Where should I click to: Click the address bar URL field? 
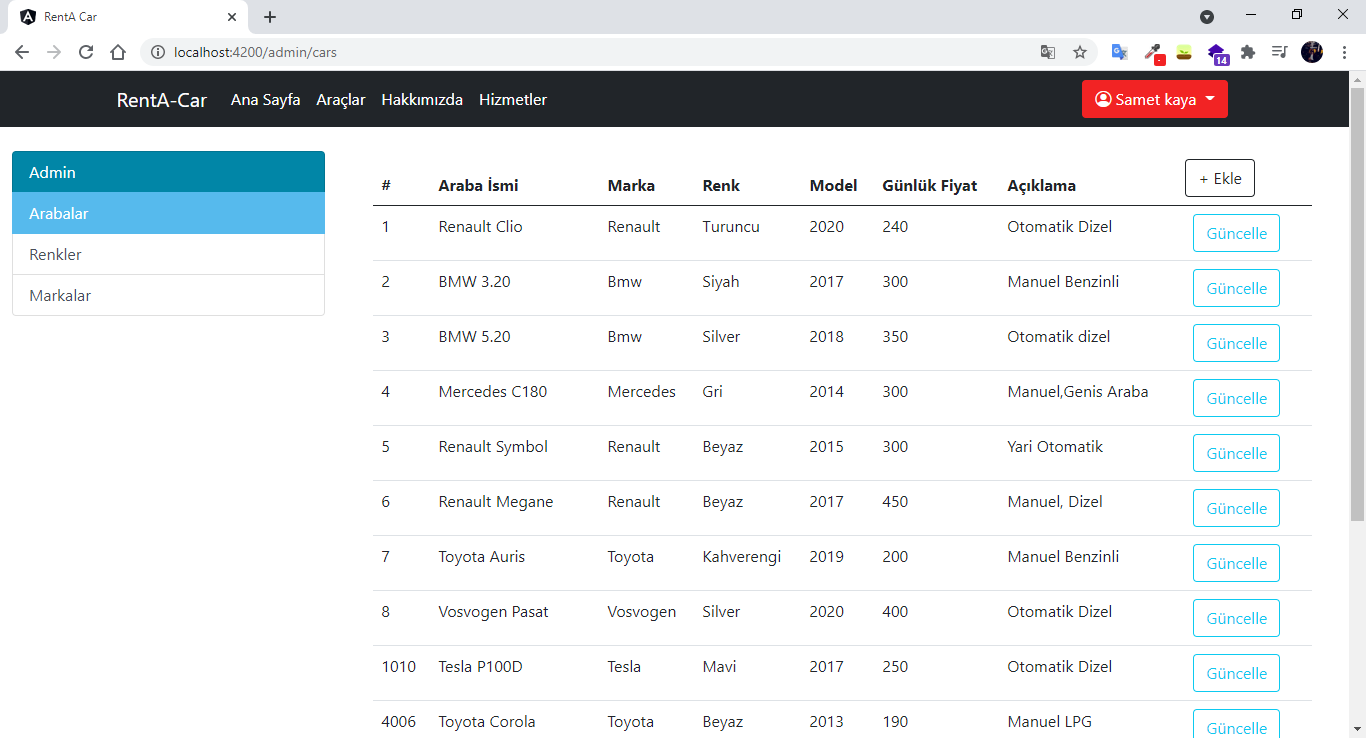tap(600, 52)
